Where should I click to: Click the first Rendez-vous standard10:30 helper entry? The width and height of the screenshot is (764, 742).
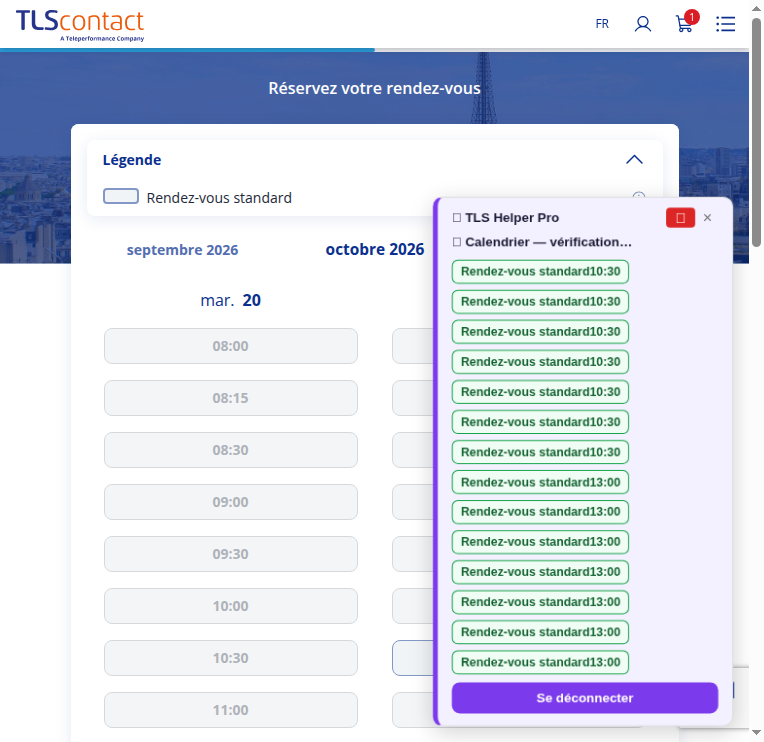pyautogui.click(x=540, y=271)
